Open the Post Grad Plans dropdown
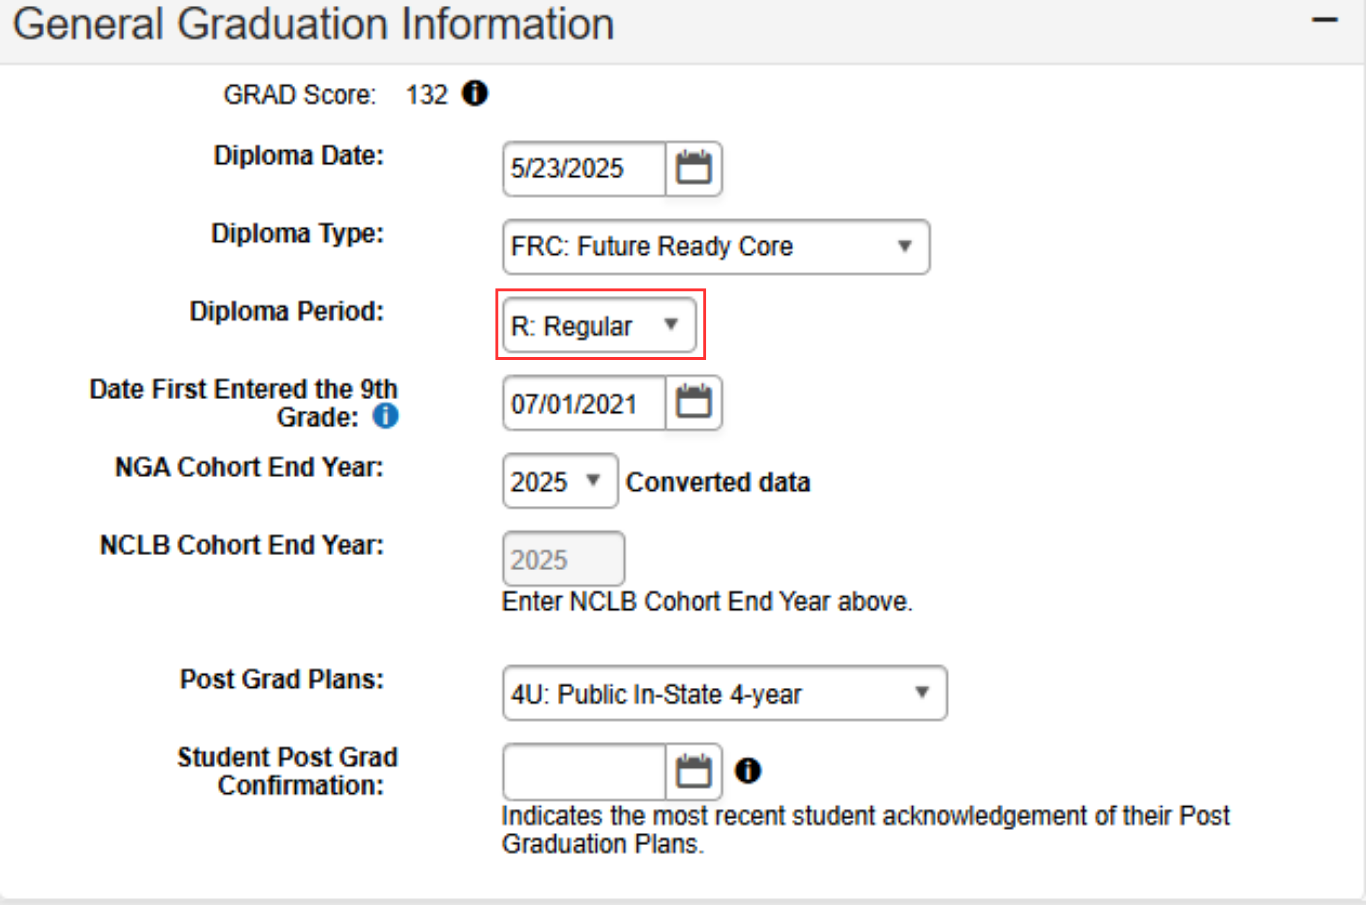 pyautogui.click(x=723, y=693)
